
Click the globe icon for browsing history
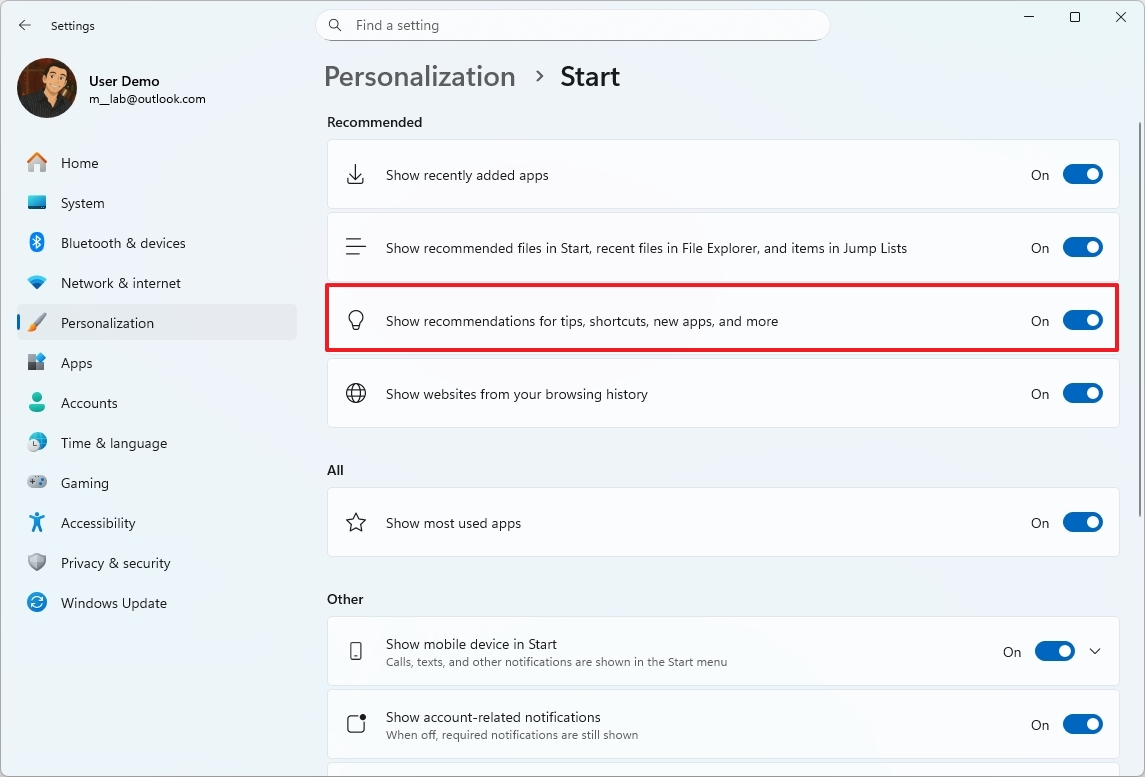[355, 394]
